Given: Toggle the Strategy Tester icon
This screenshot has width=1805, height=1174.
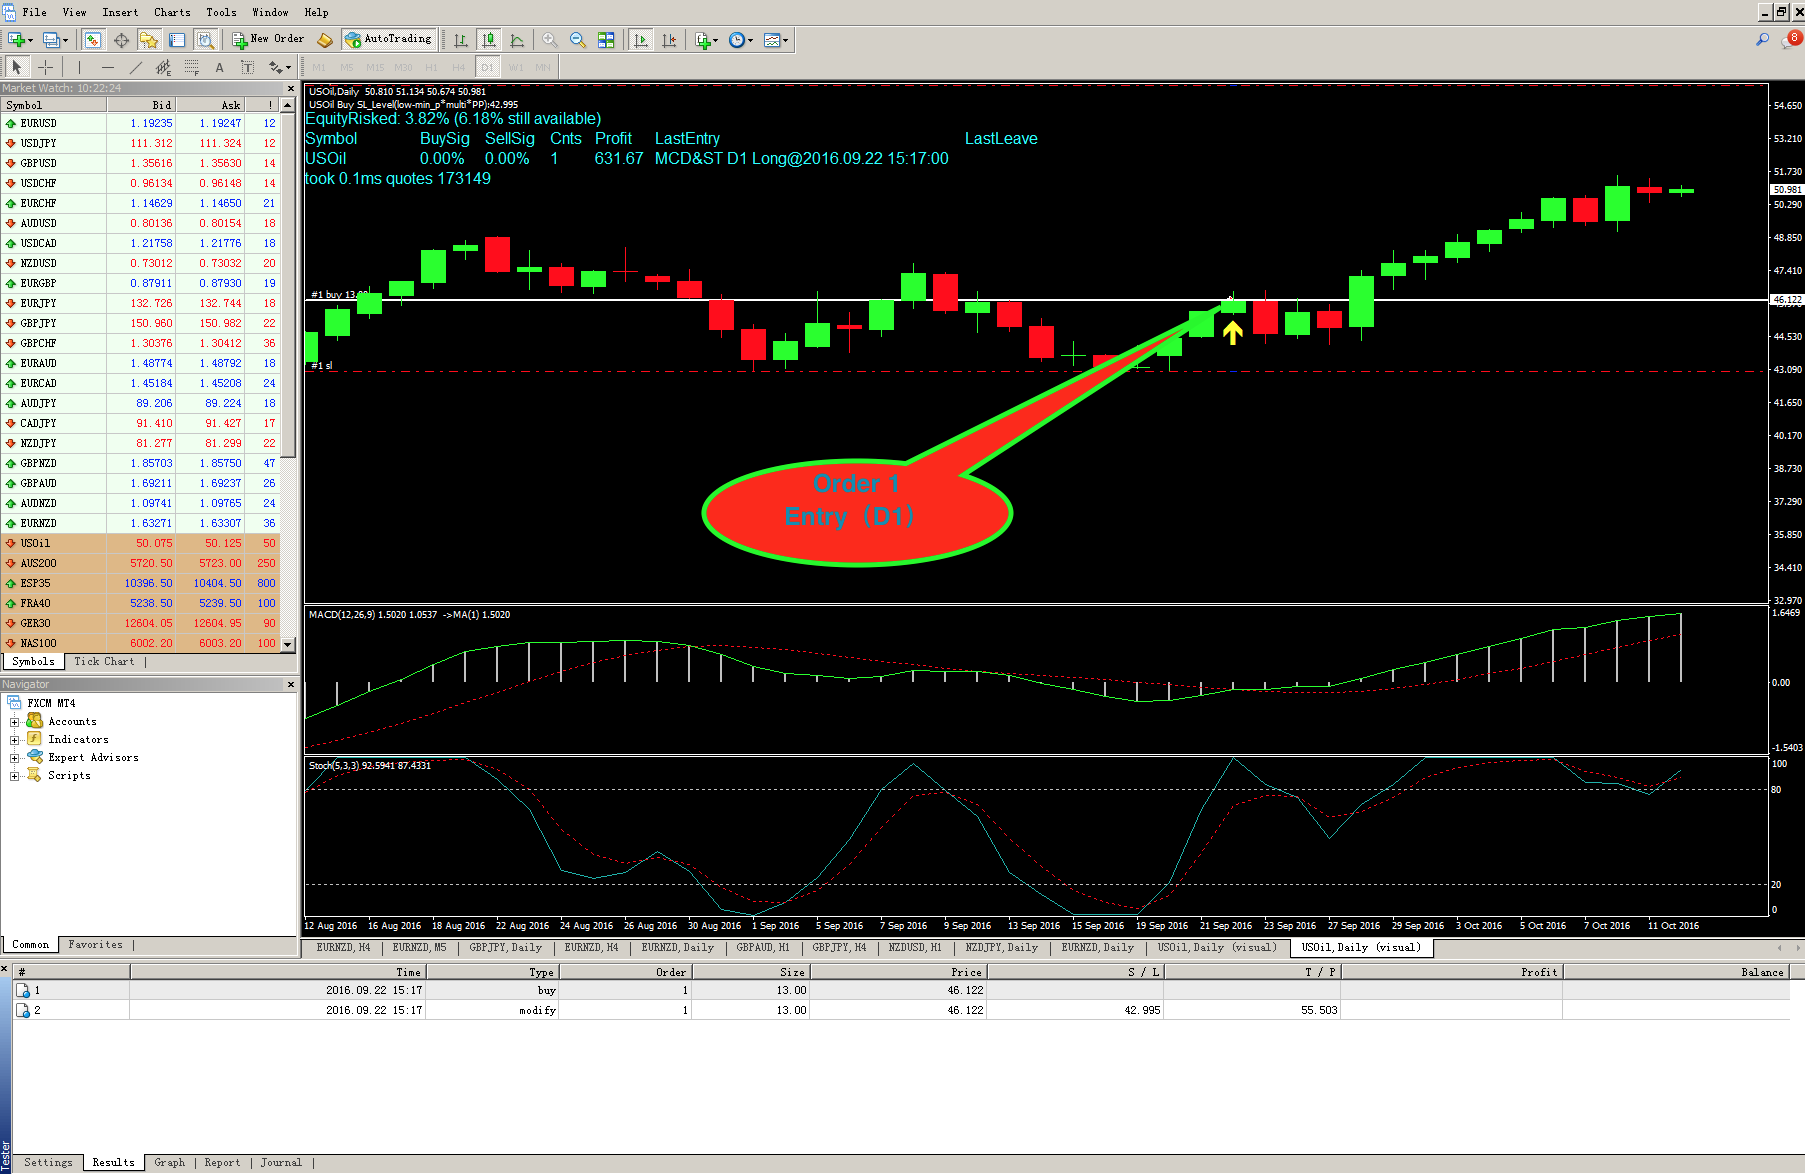Looking at the screenshot, I should tap(205, 40).
